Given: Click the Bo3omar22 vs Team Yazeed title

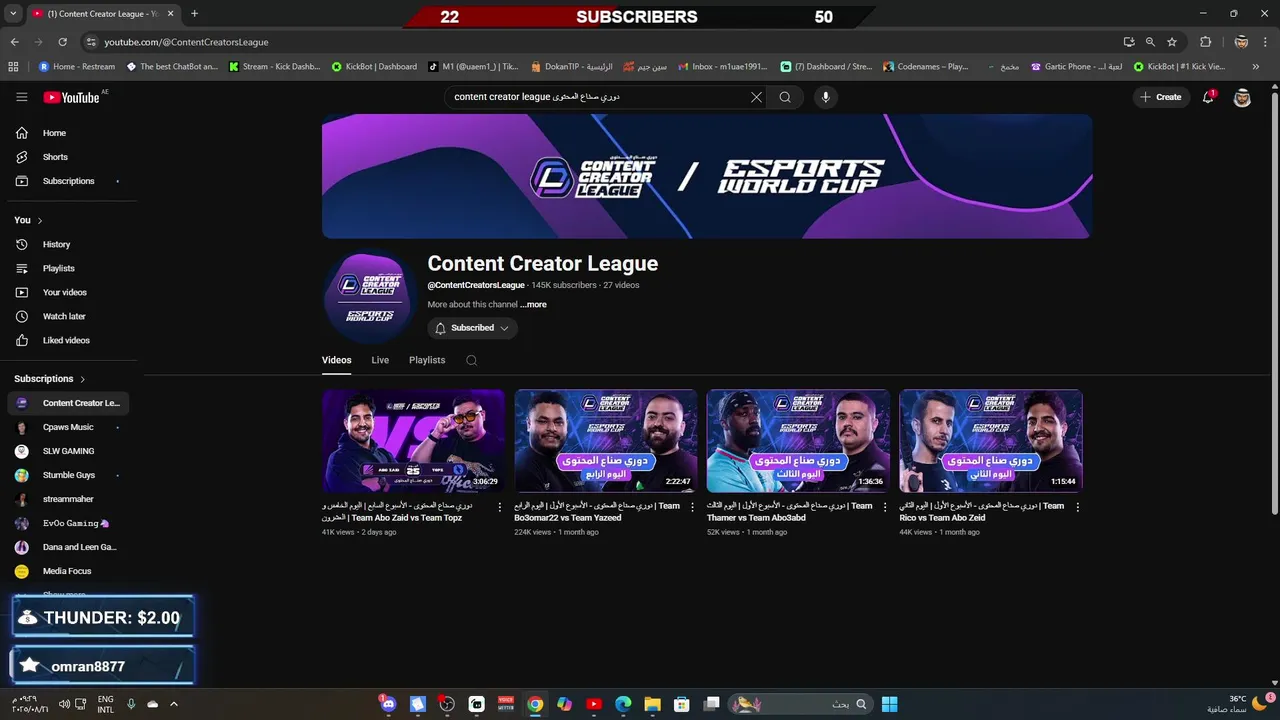Looking at the screenshot, I should click(x=597, y=512).
